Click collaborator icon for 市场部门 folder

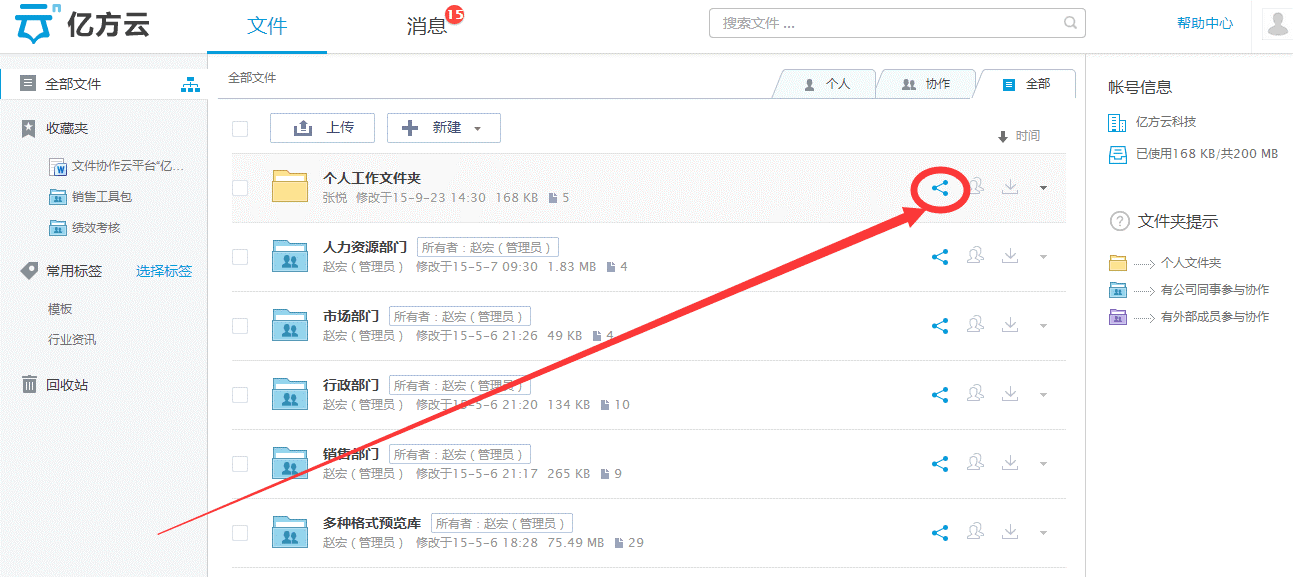point(975,325)
